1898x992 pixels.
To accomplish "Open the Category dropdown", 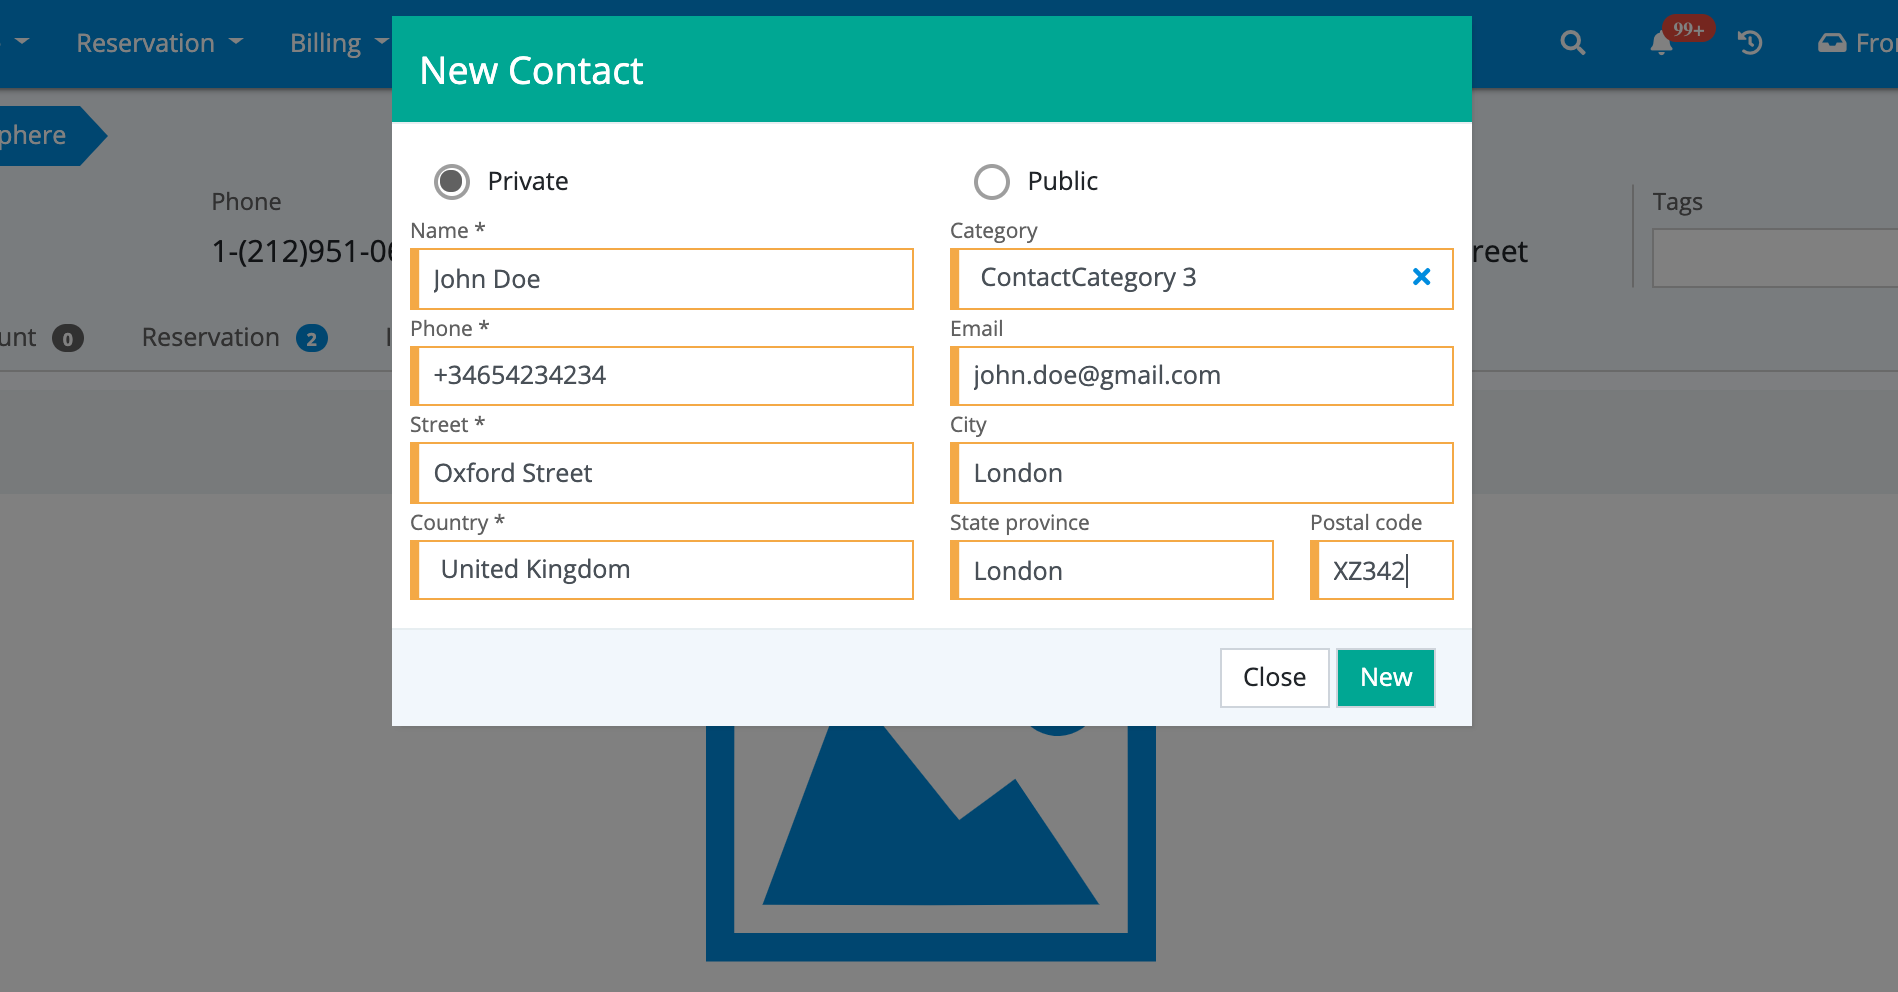I will pyautogui.click(x=1180, y=278).
